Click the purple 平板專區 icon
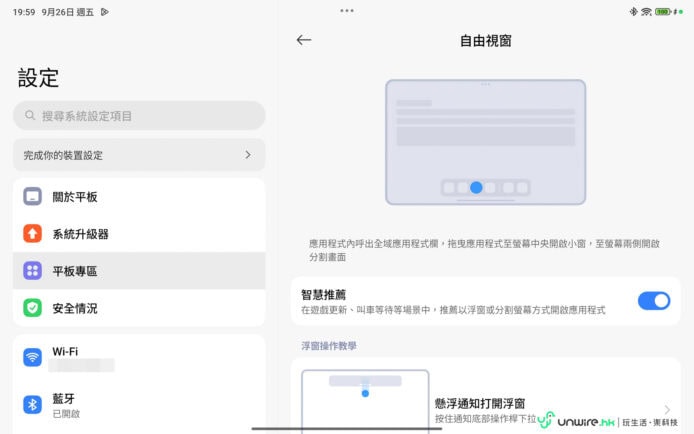 click(x=33, y=271)
